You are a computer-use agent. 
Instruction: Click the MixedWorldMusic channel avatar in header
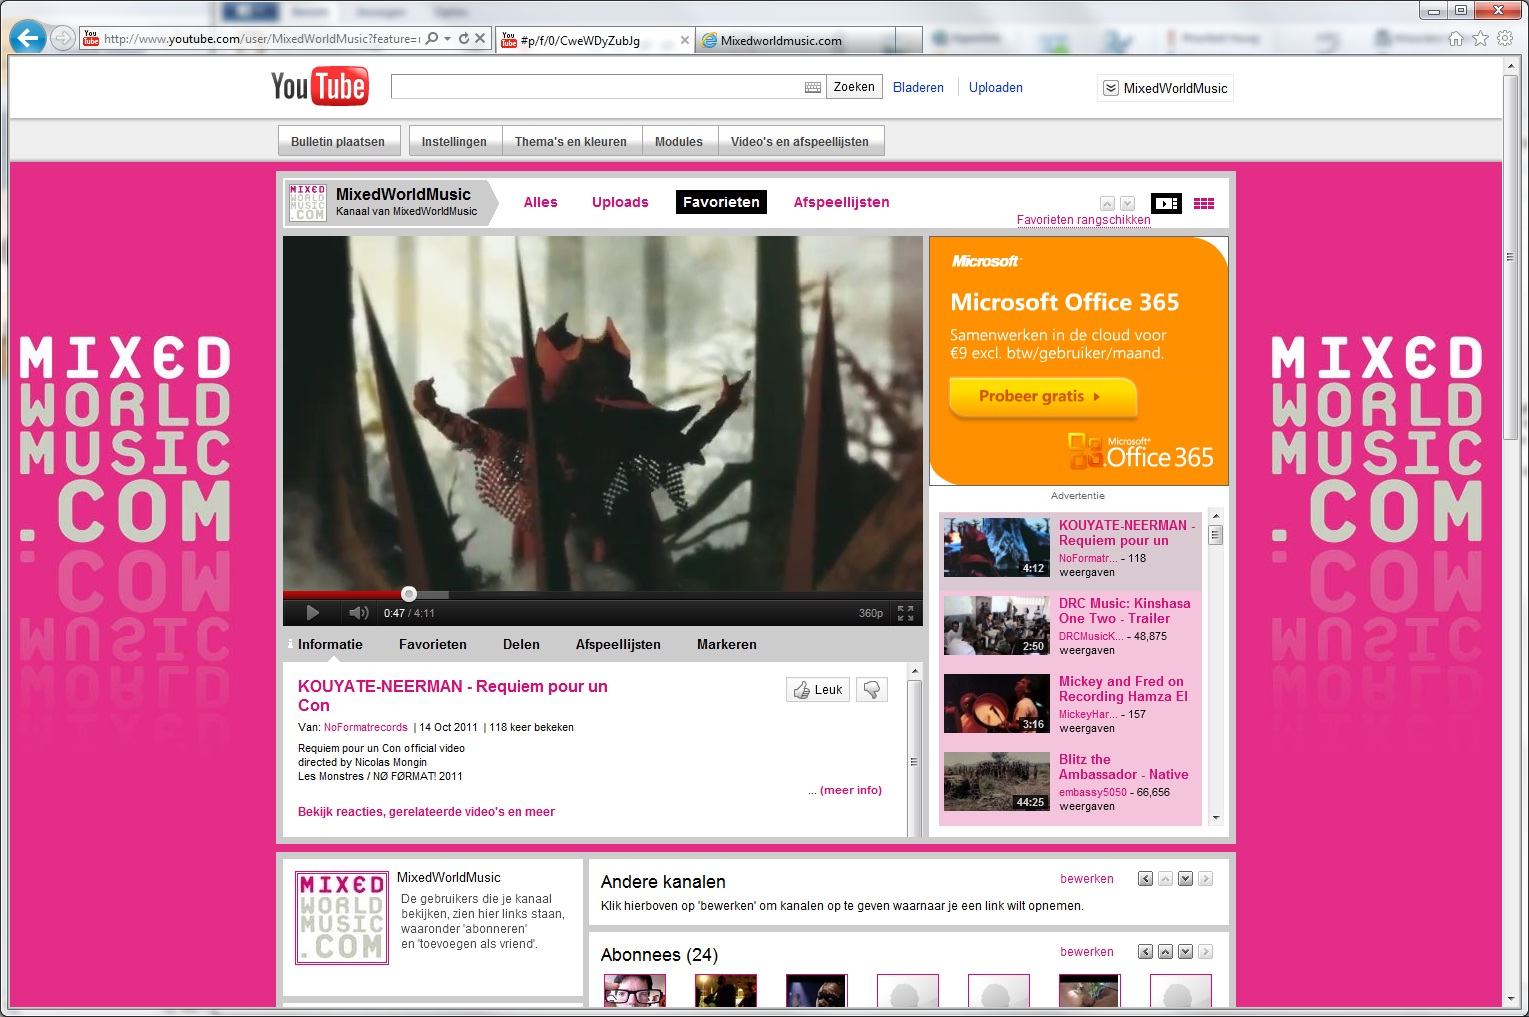coord(307,202)
